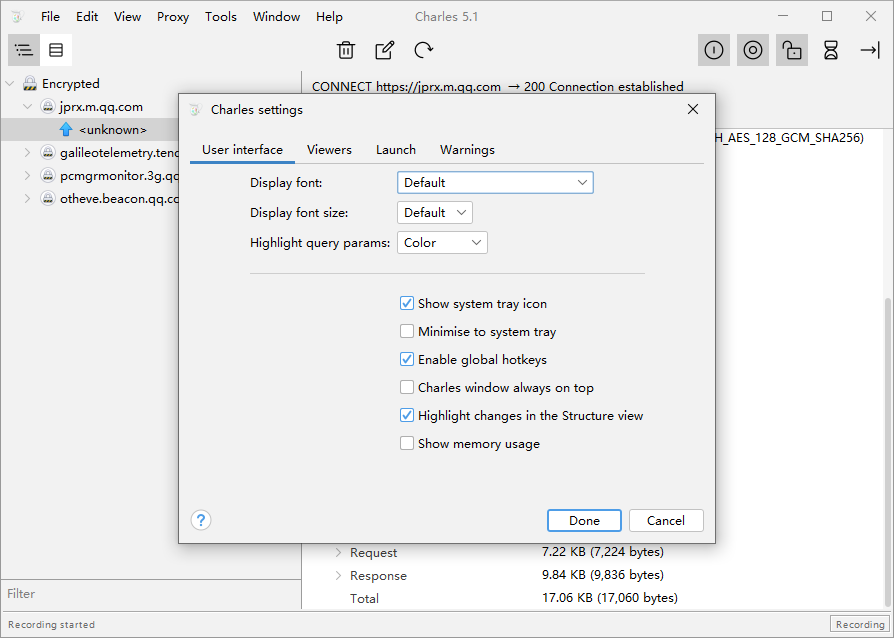Screen dimensions: 894x638
Task: Toggle the Recording circle icon
Action: click(x=753, y=50)
